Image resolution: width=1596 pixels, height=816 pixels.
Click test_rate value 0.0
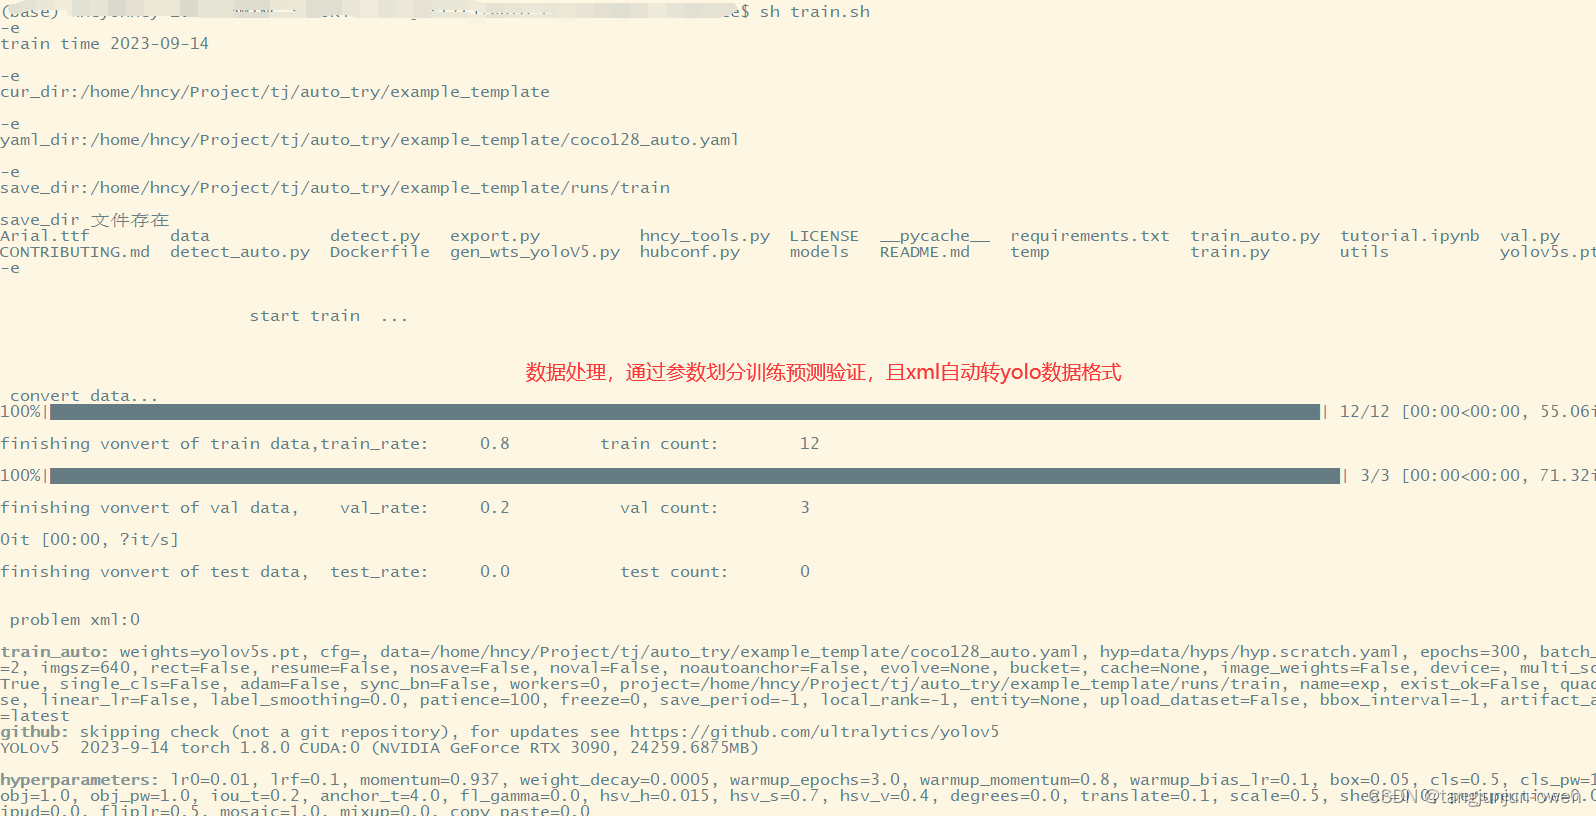pos(495,572)
